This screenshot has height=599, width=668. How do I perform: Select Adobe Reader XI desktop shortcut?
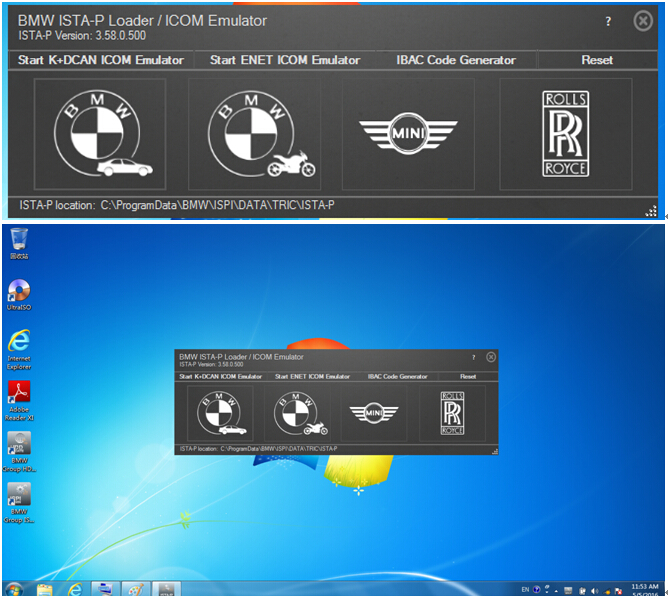(x=19, y=401)
